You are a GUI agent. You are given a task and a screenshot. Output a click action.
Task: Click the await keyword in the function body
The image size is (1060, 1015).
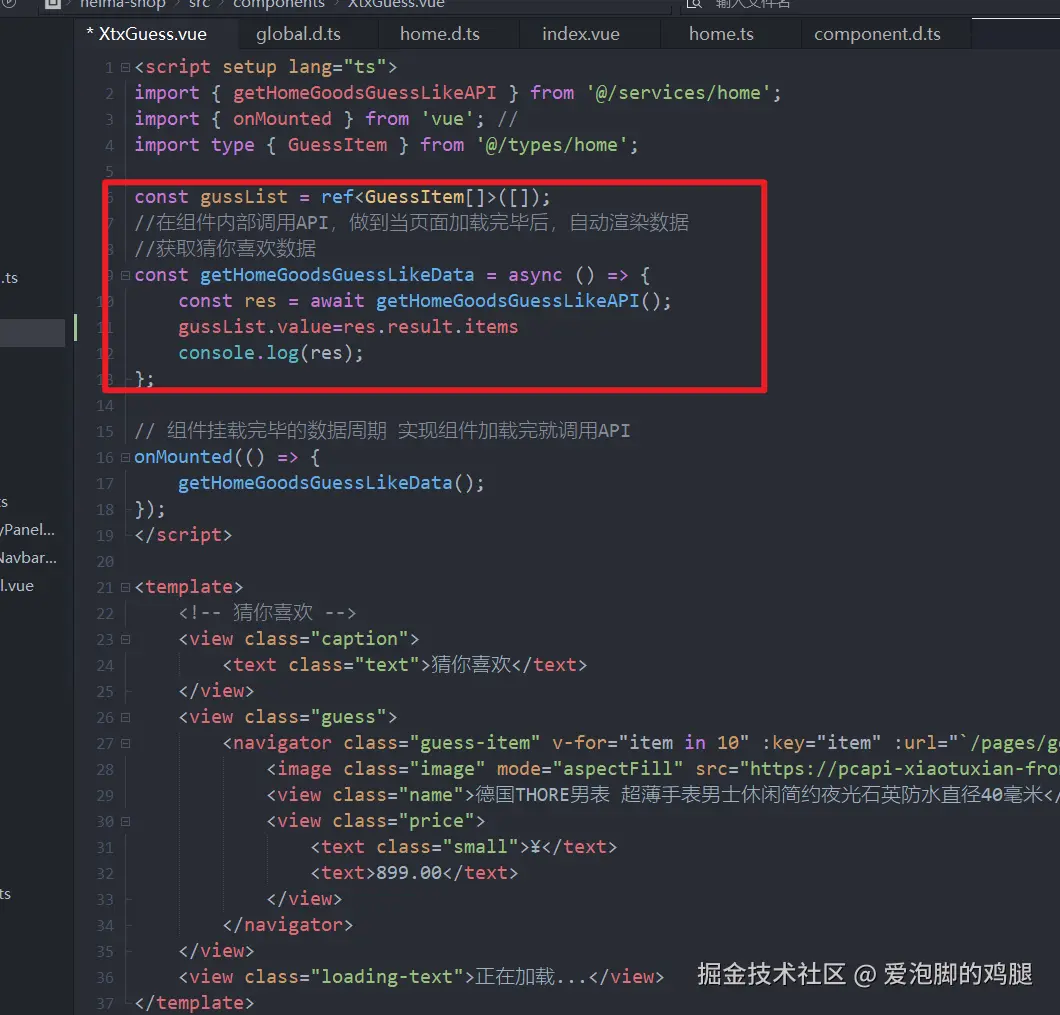[x=337, y=301]
